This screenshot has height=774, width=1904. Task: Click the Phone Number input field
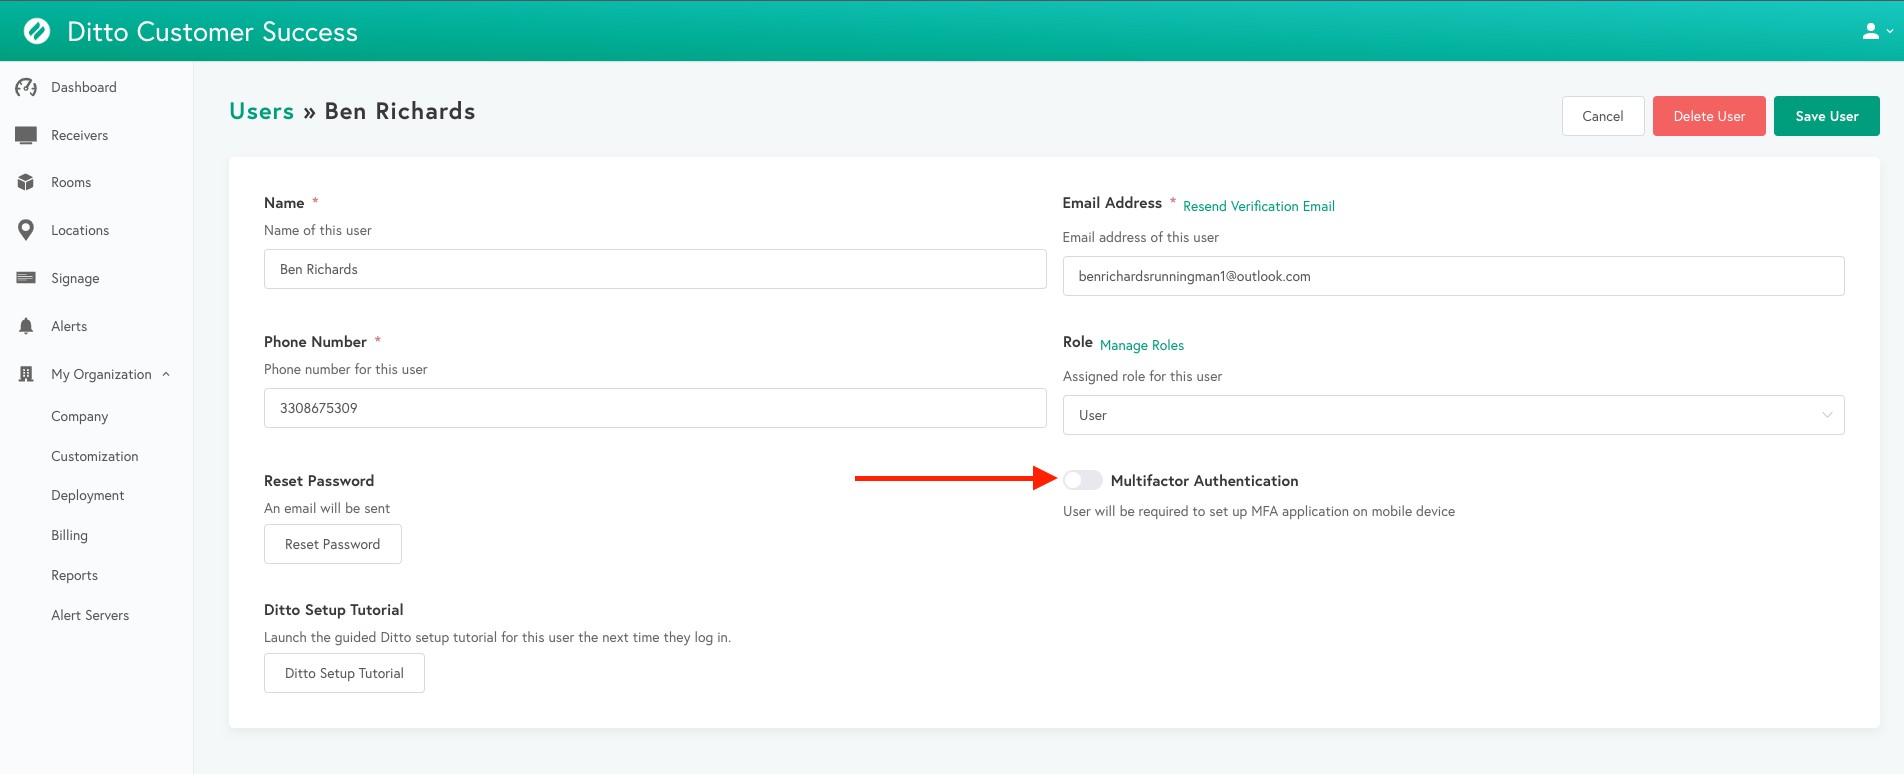[655, 408]
